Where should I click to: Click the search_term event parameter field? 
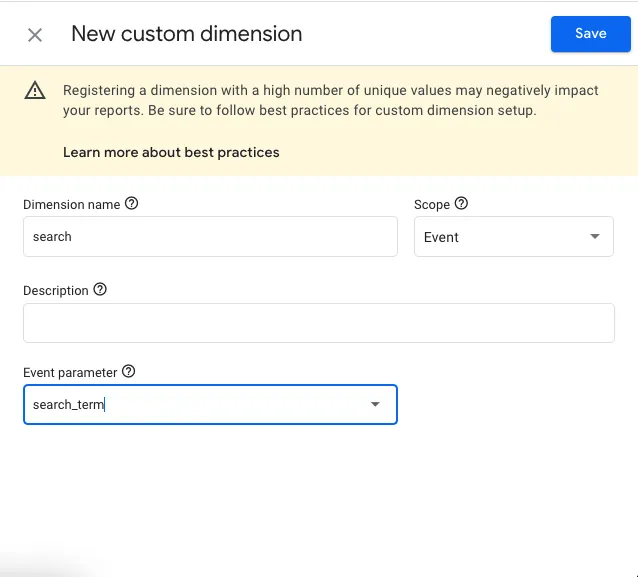(x=190, y=405)
